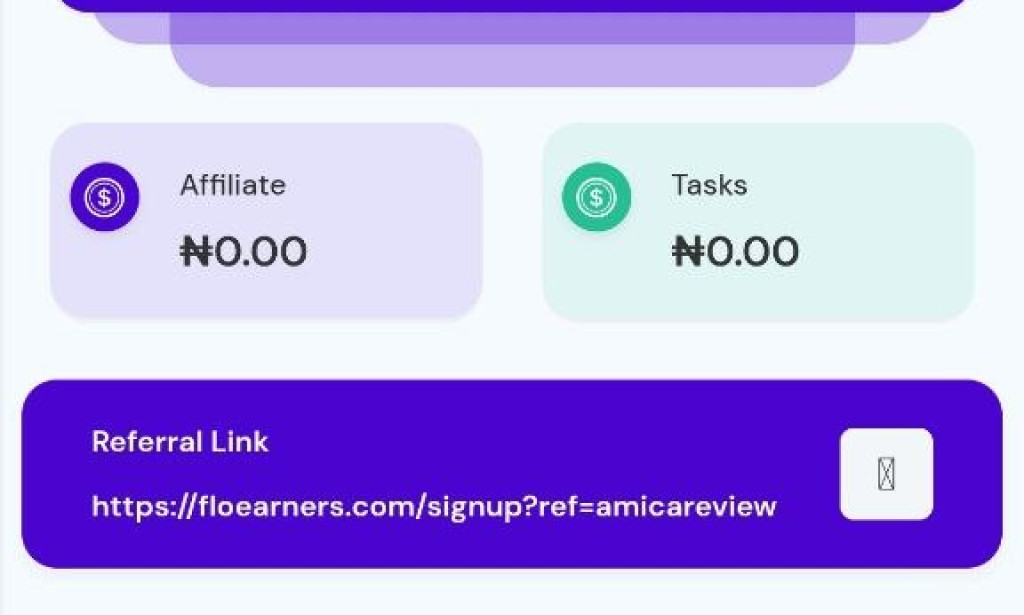Click the Tasks balance showing ₦0.00
This screenshot has width=1024, height=615.
pyautogui.click(x=736, y=251)
